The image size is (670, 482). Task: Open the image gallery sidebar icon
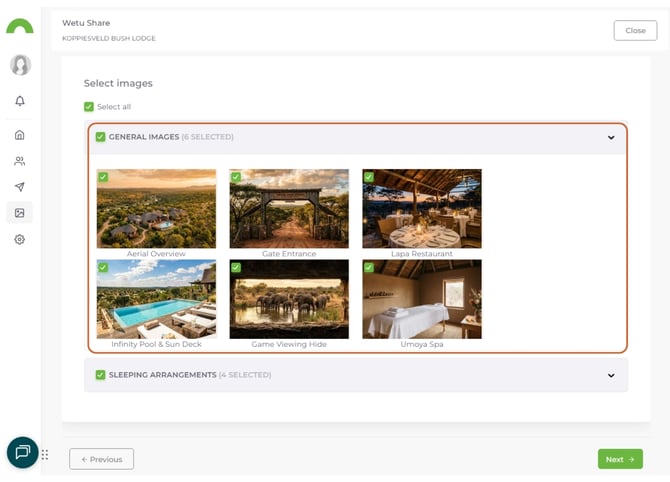pos(20,213)
